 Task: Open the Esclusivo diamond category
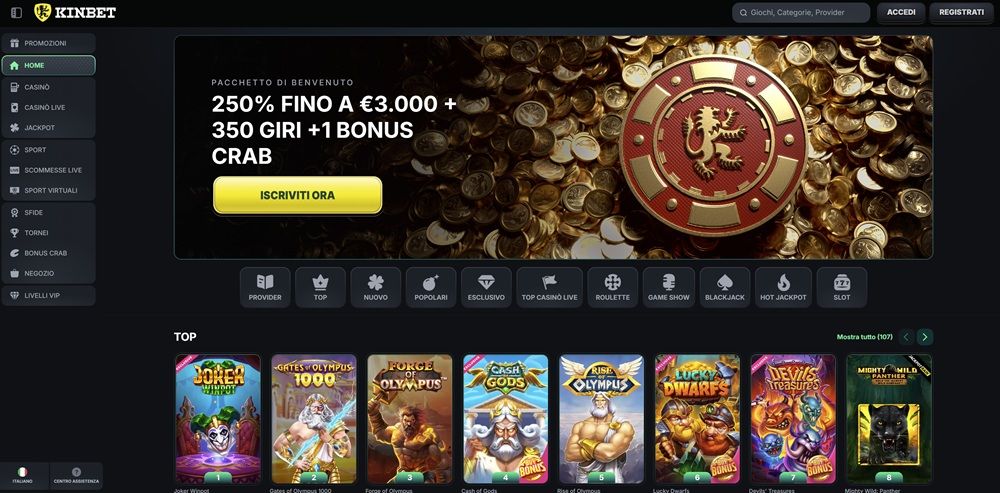pos(486,287)
